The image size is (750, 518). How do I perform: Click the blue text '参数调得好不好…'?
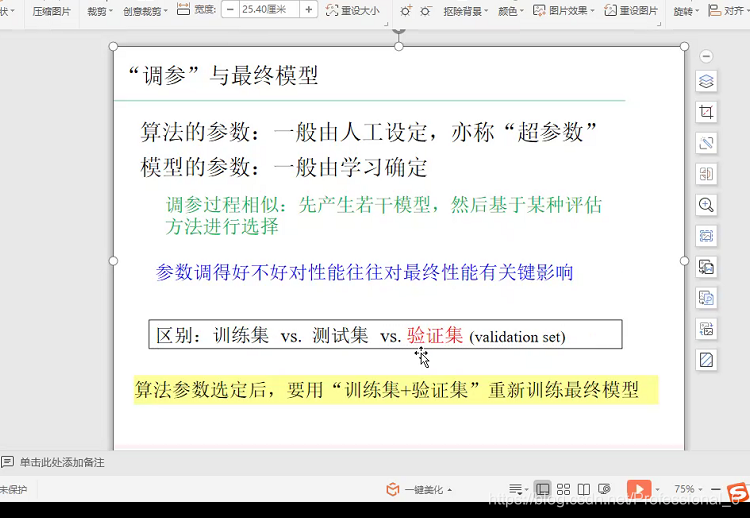click(x=364, y=273)
